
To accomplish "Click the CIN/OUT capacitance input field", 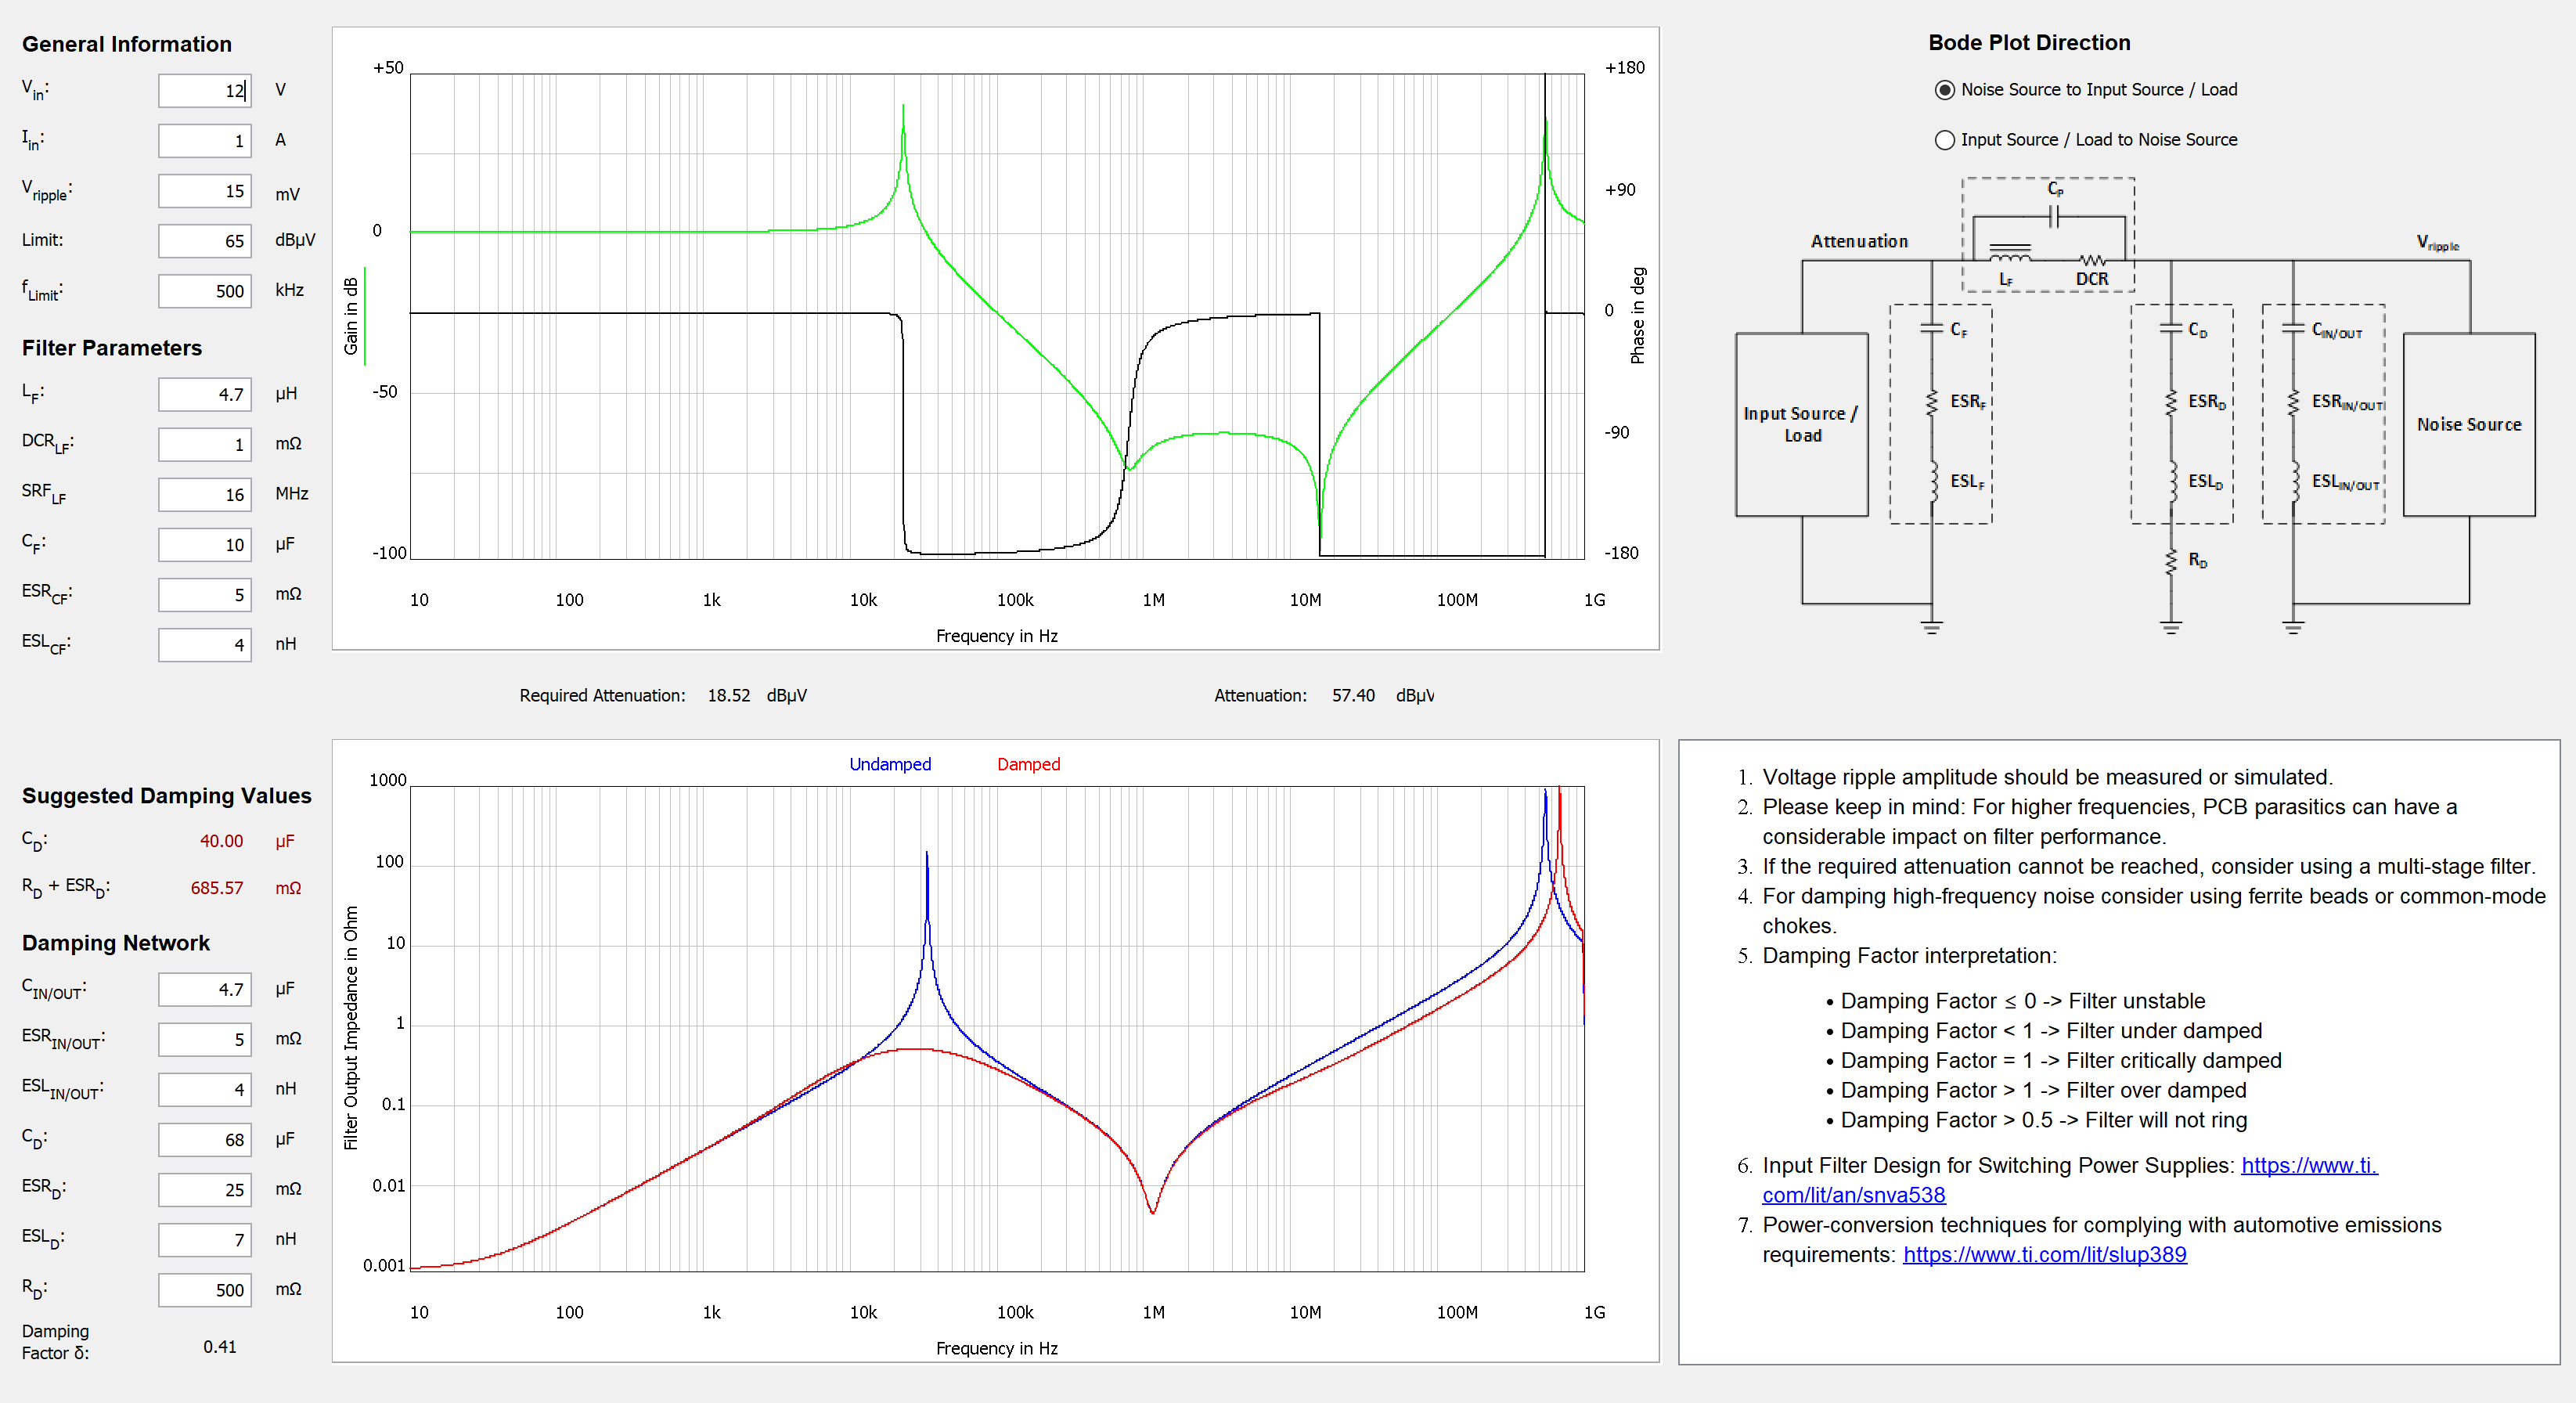I will (x=205, y=989).
